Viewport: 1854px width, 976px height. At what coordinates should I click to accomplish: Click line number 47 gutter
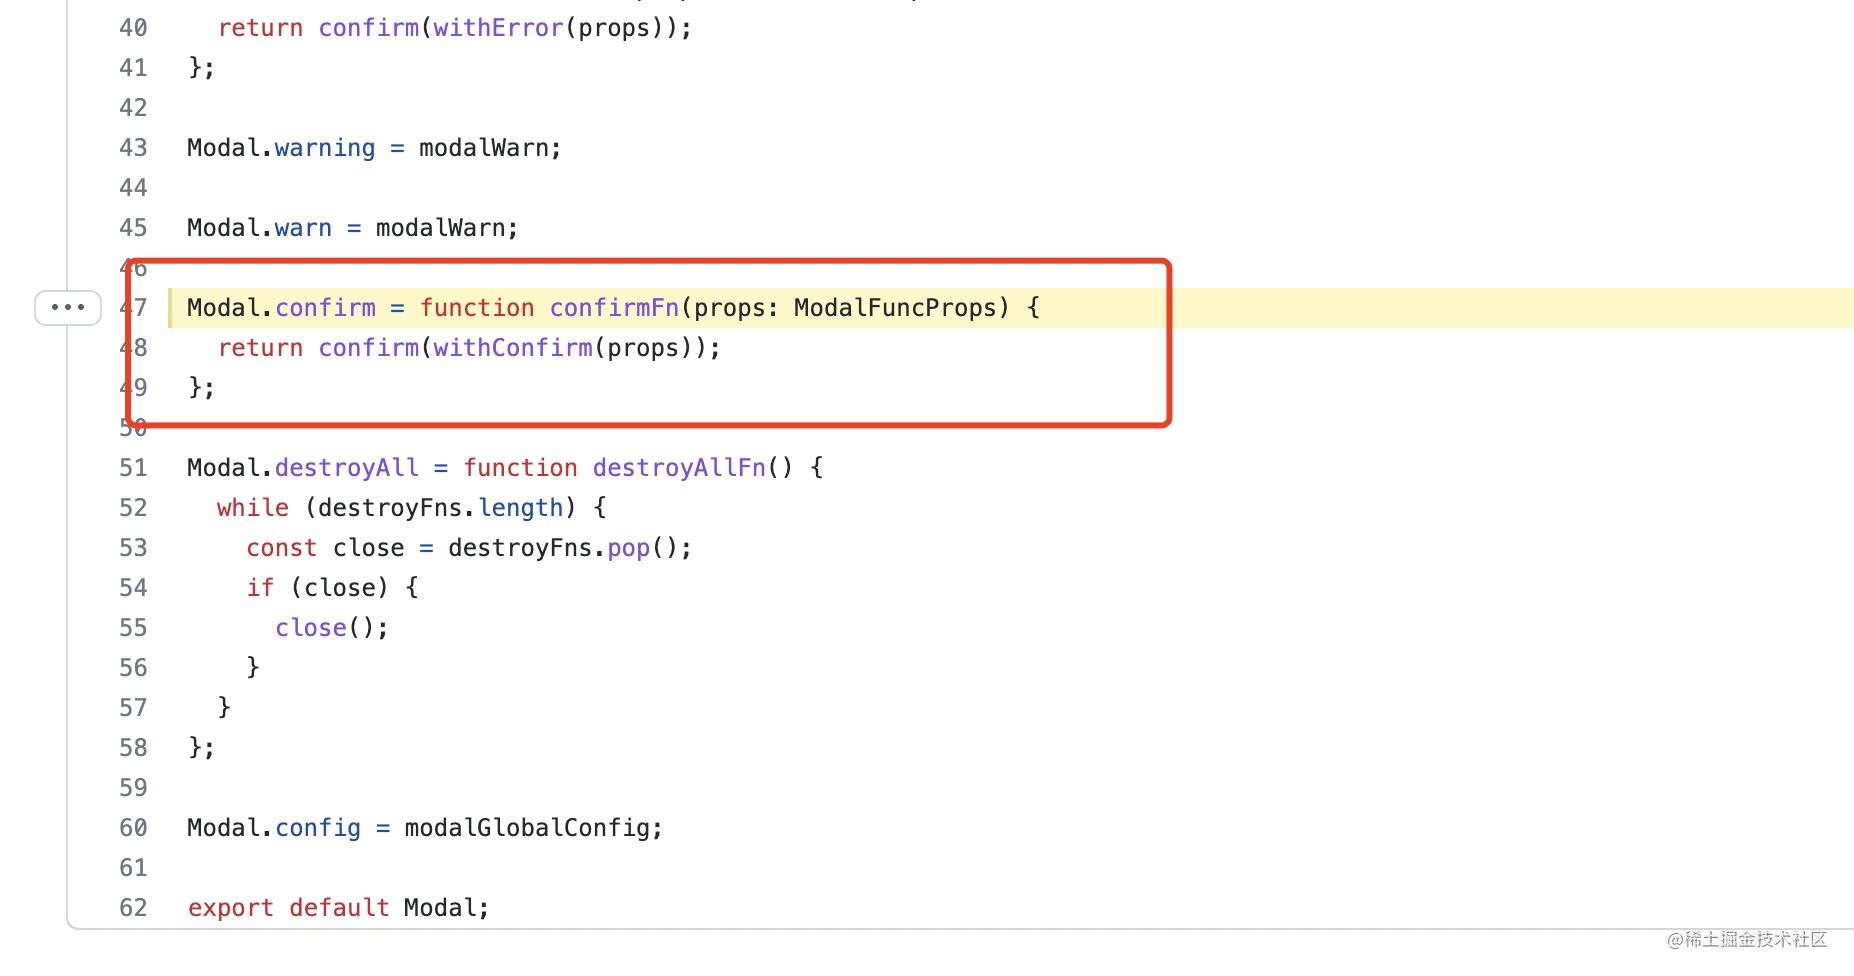tap(133, 307)
